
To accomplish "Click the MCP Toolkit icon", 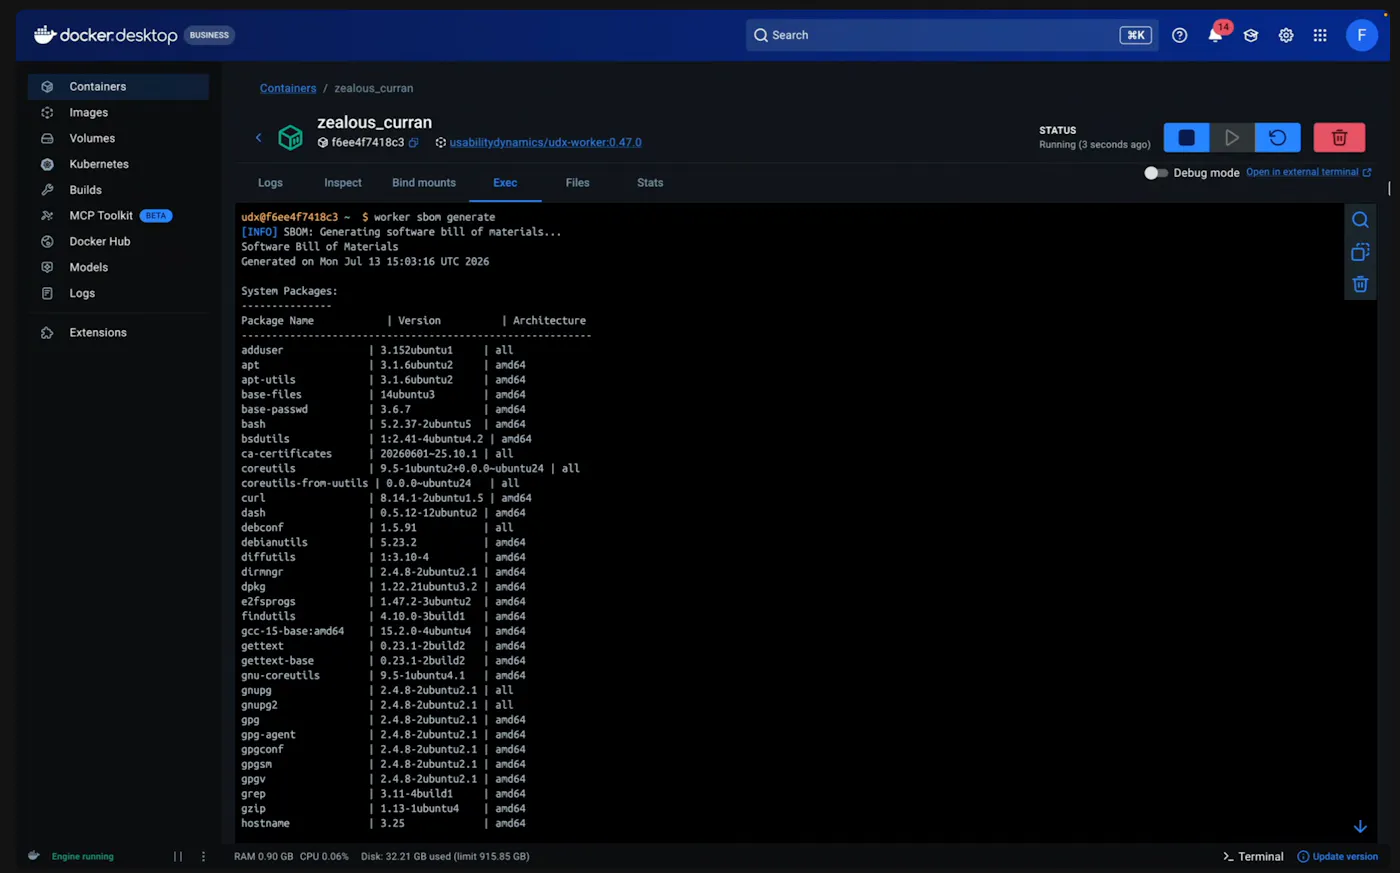I will point(47,216).
